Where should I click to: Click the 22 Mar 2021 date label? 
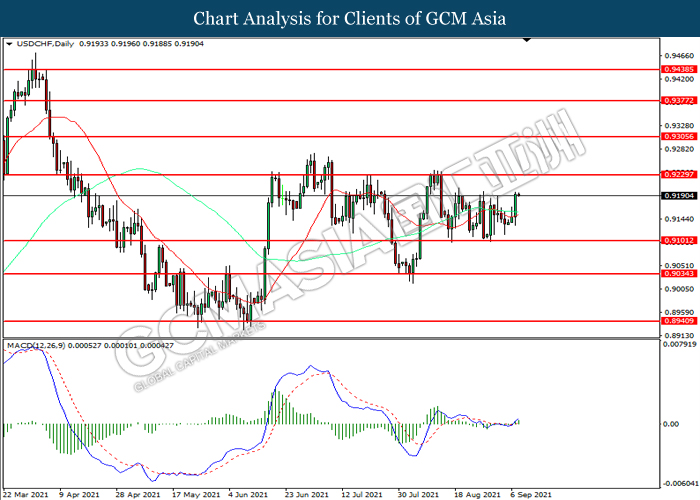point(25,495)
